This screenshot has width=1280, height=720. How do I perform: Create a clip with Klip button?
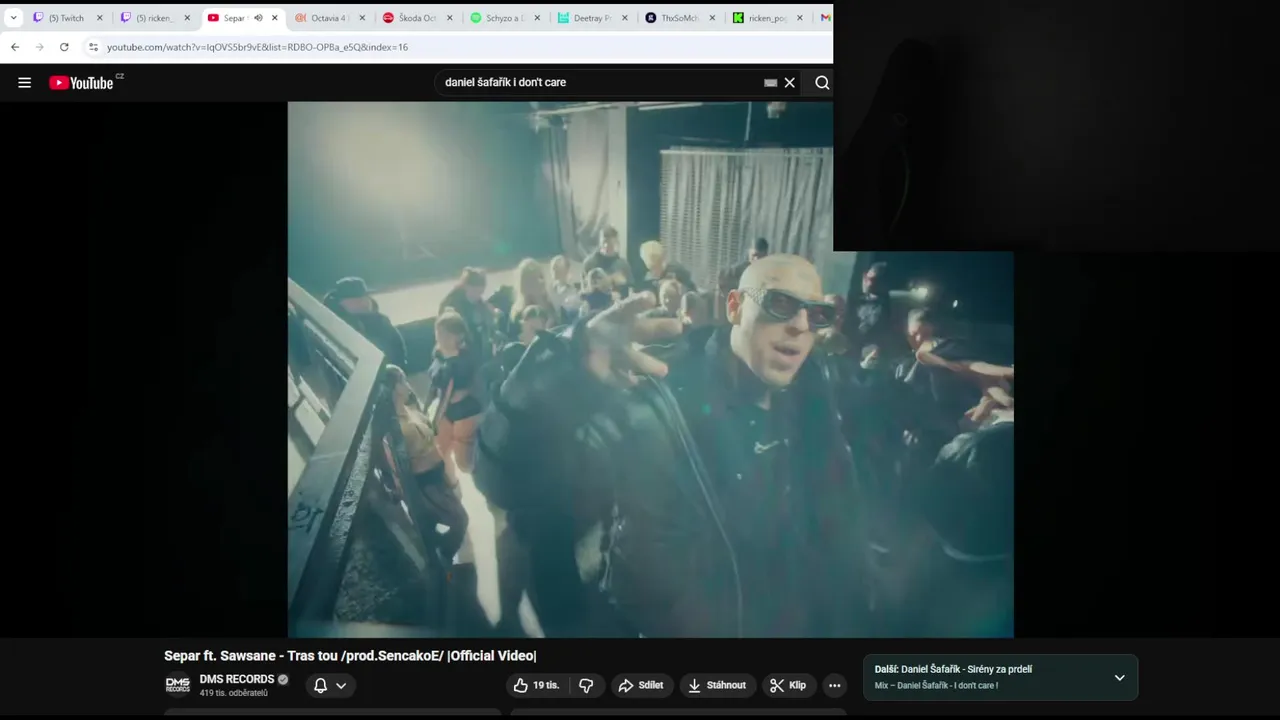788,685
